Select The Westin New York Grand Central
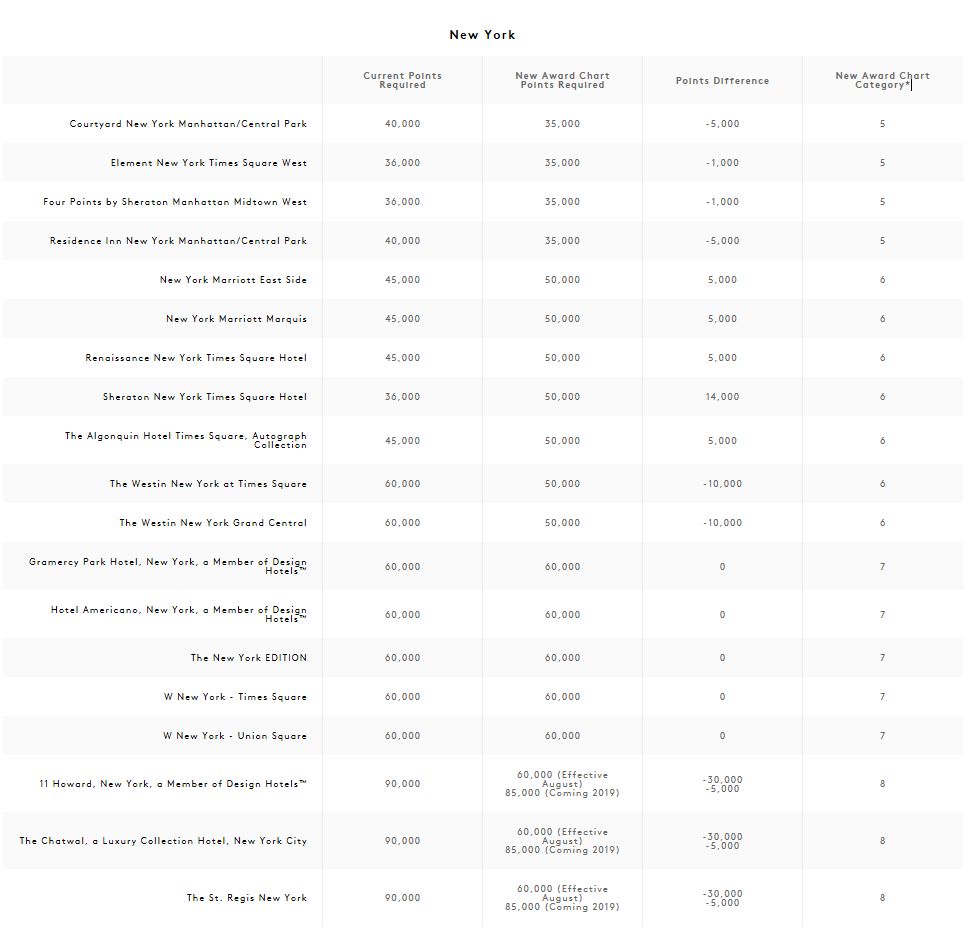This screenshot has height=930, width=969. click(213, 523)
